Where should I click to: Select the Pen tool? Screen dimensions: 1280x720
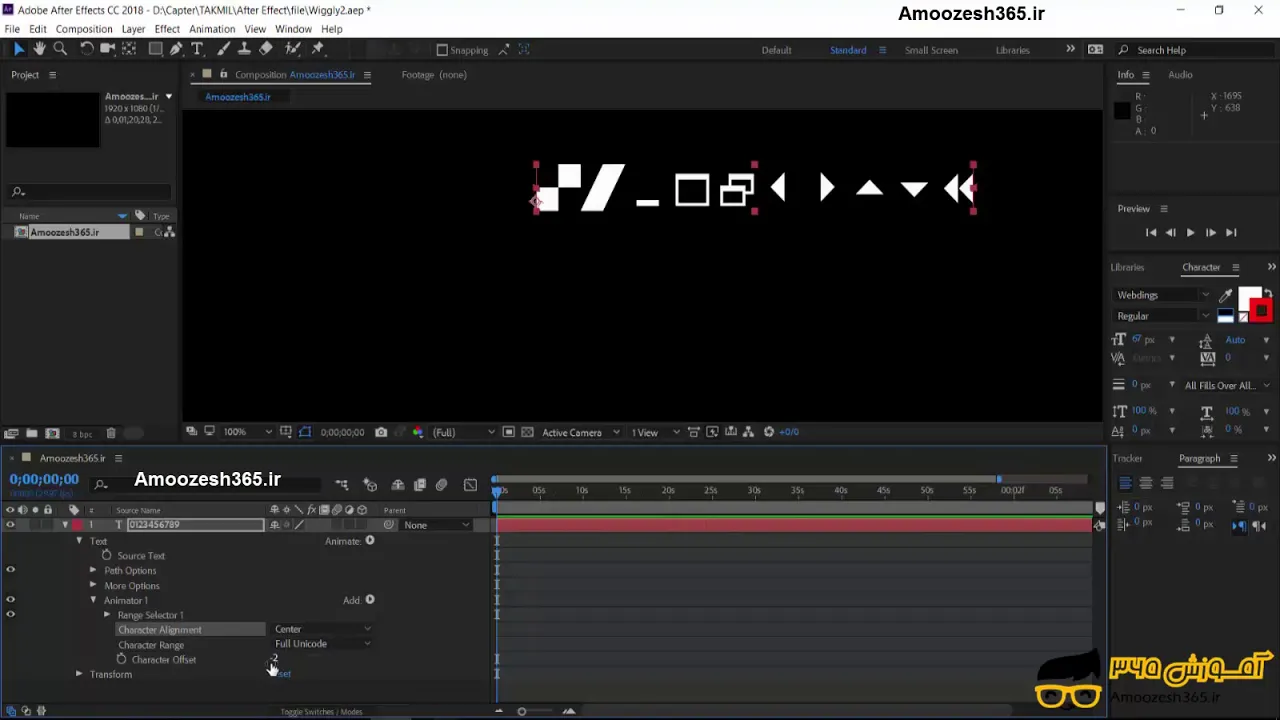pos(176,48)
